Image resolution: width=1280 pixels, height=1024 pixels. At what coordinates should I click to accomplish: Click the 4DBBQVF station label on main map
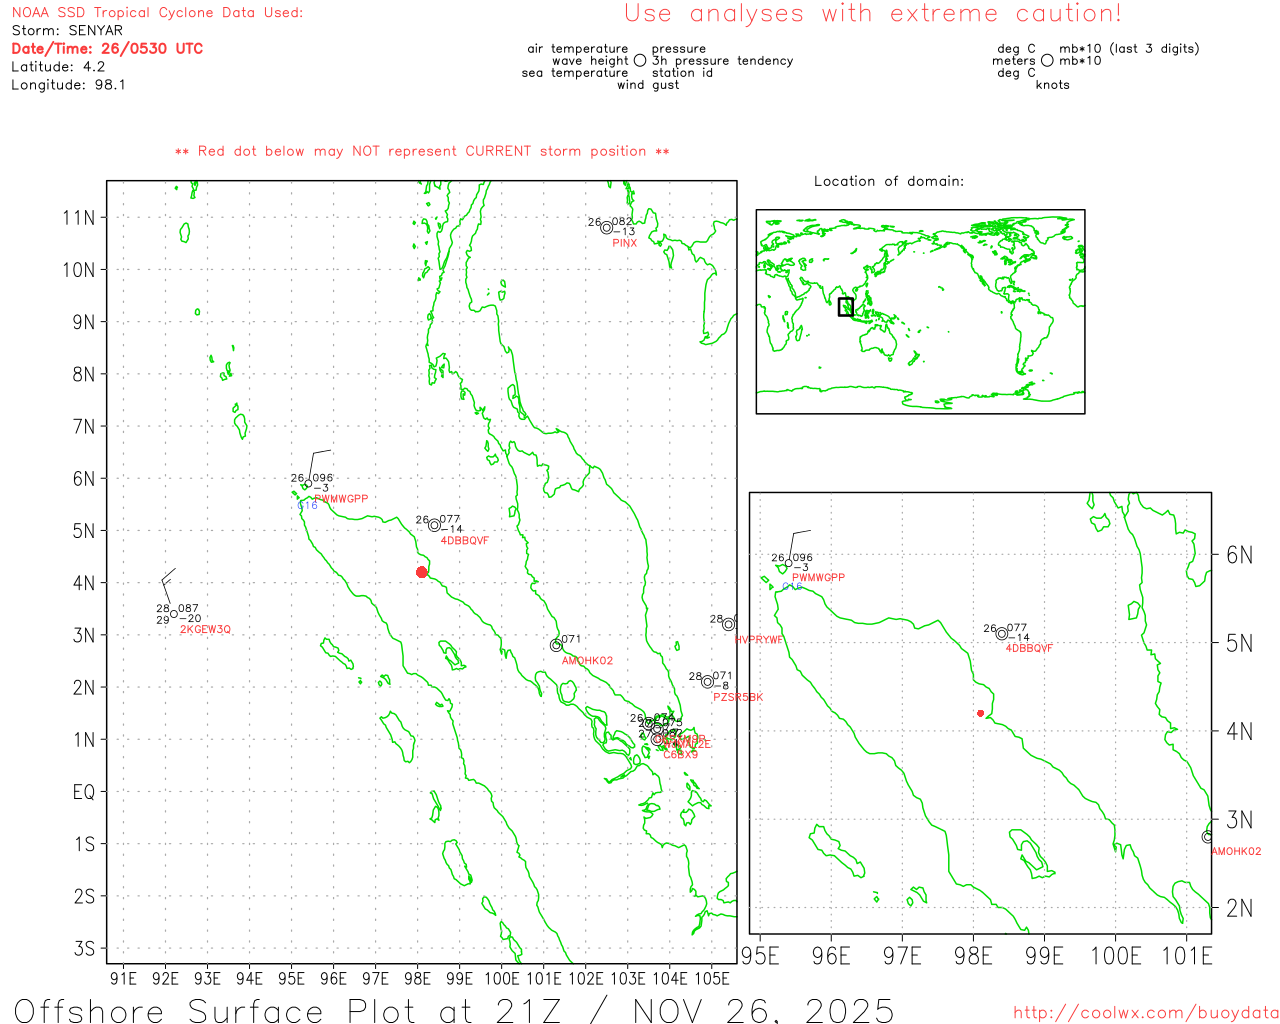click(x=465, y=541)
